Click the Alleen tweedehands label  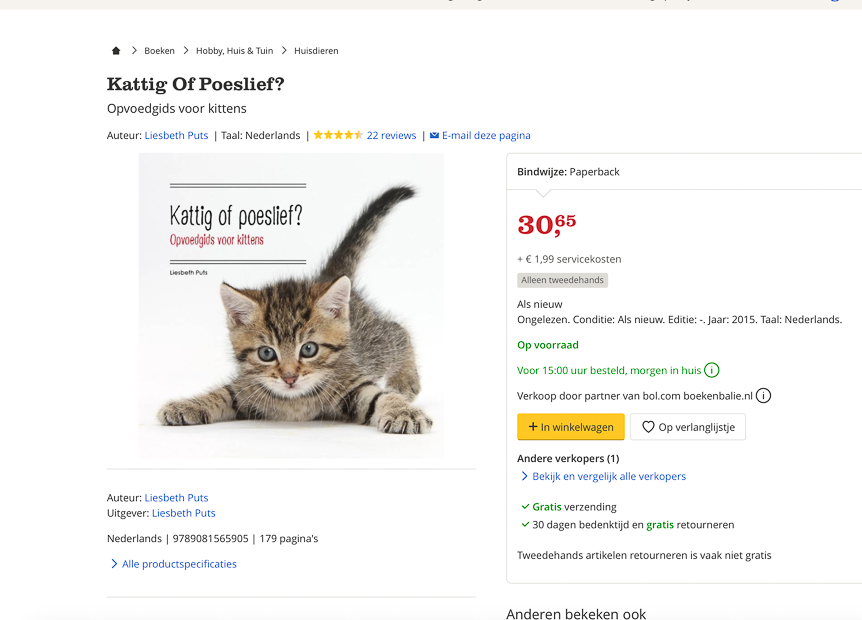coord(562,281)
